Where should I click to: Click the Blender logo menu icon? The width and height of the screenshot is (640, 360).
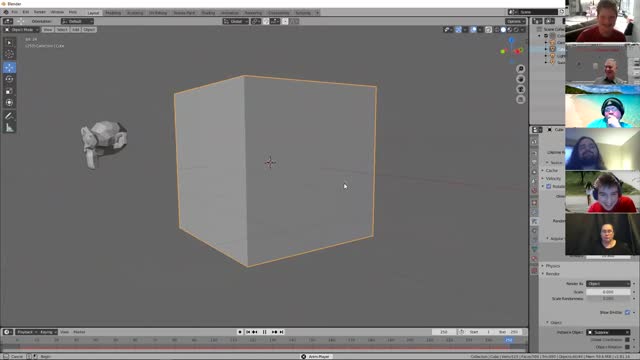5,12
